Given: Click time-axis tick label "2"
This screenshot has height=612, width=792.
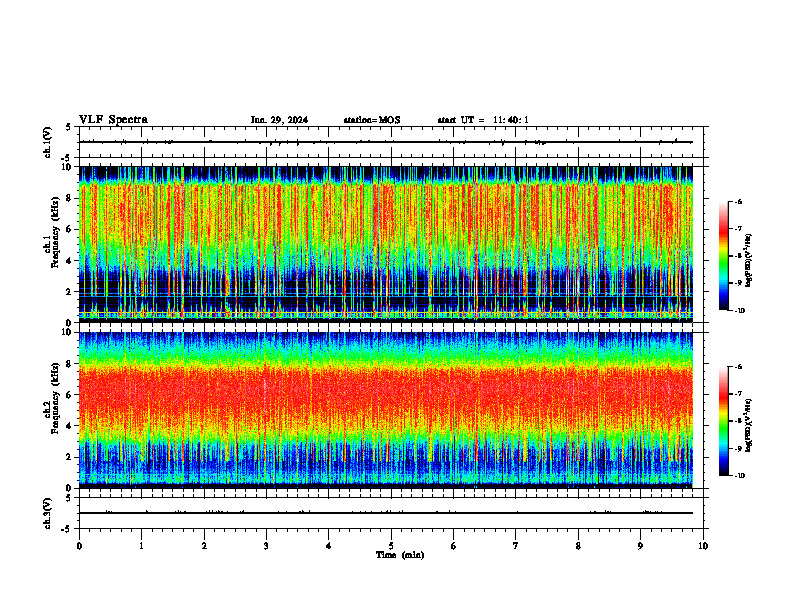Looking at the screenshot, I should tap(204, 546).
